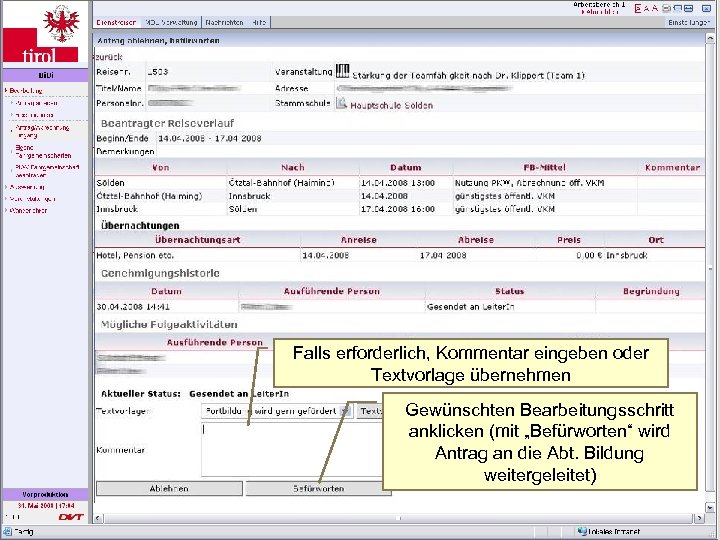Click the FB-Mittel column header
This screenshot has height=540, width=720.
[x=545, y=168]
